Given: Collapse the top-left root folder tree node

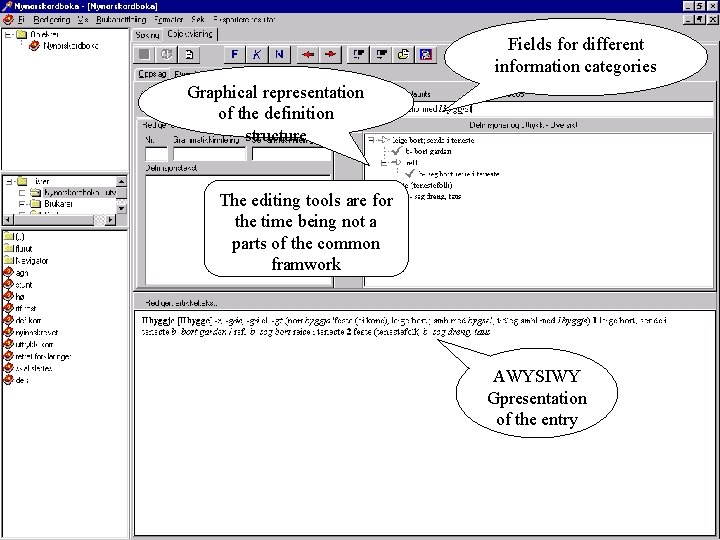Looking at the screenshot, I should pos(8,34).
